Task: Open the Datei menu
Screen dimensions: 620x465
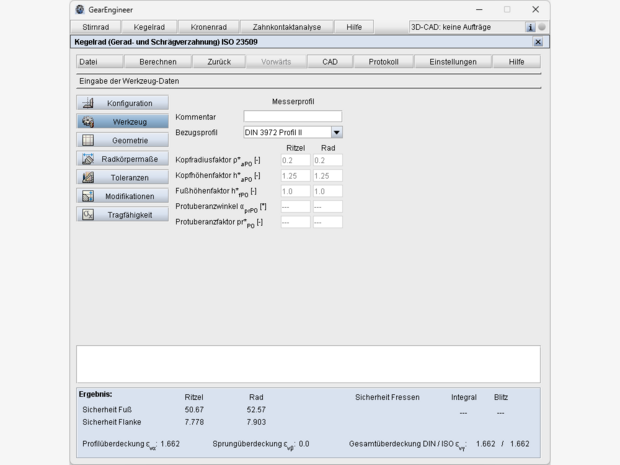Action: [x=88, y=61]
